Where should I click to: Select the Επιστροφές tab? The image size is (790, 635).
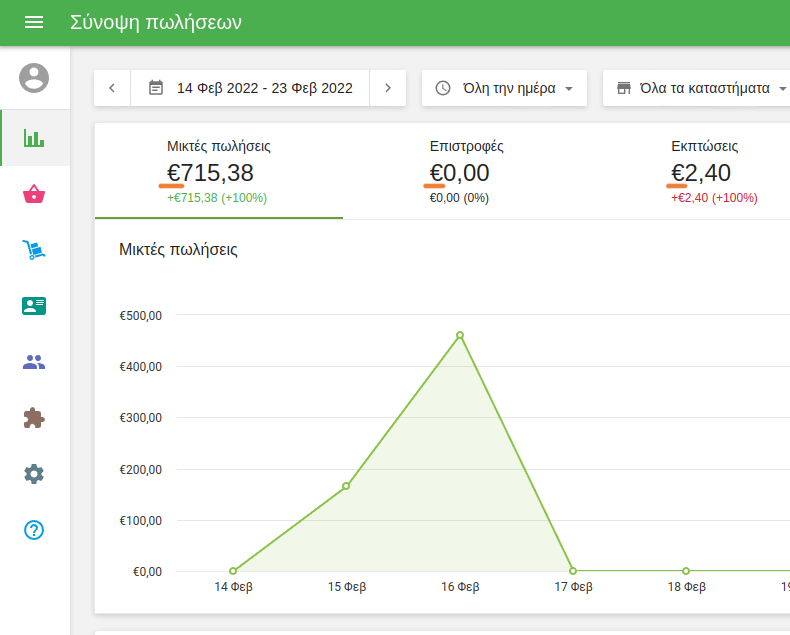pyautogui.click(x=466, y=171)
